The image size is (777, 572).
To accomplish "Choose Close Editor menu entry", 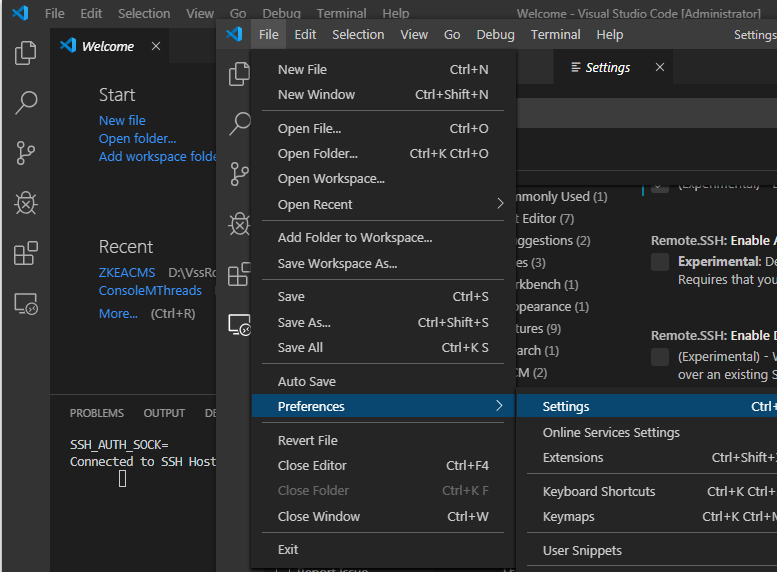I will (383, 465).
